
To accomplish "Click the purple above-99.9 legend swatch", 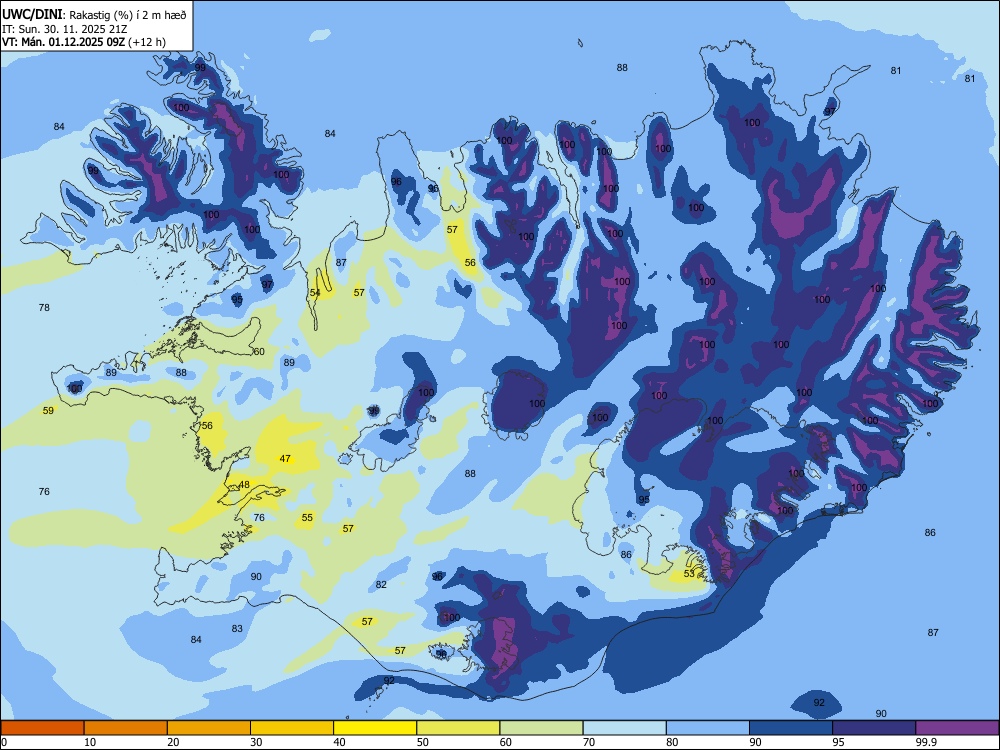I will [x=957, y=728].
